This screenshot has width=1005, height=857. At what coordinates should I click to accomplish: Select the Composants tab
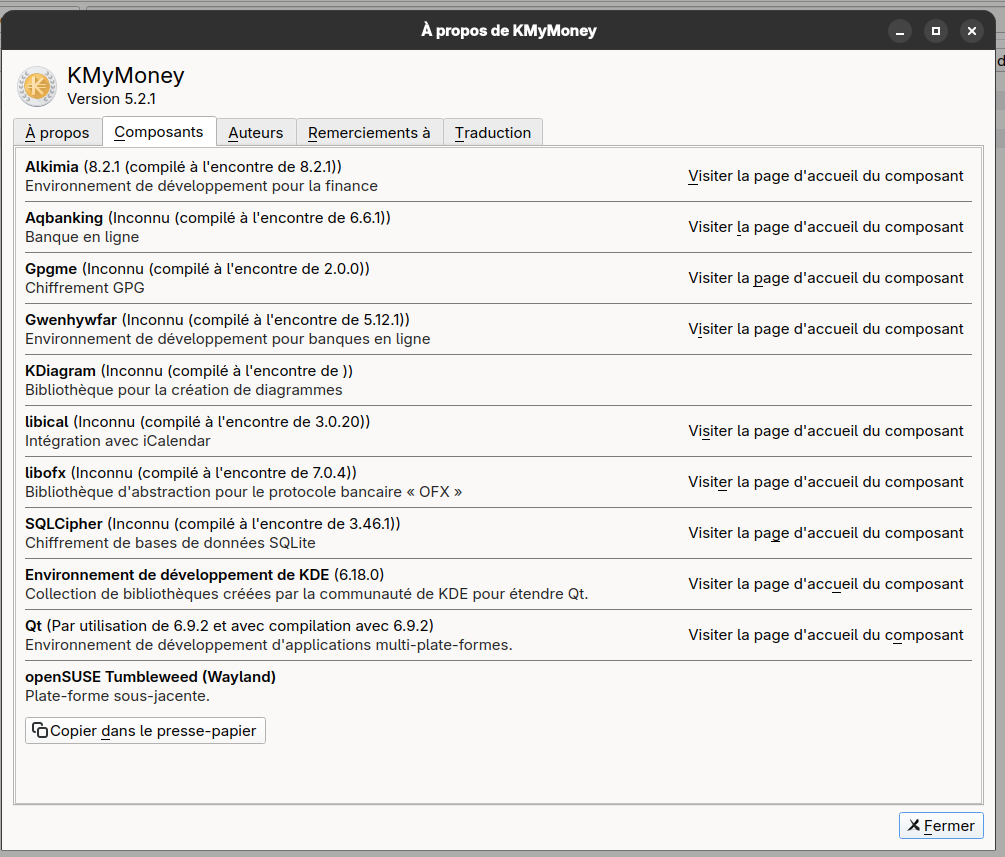click(159, 132)
